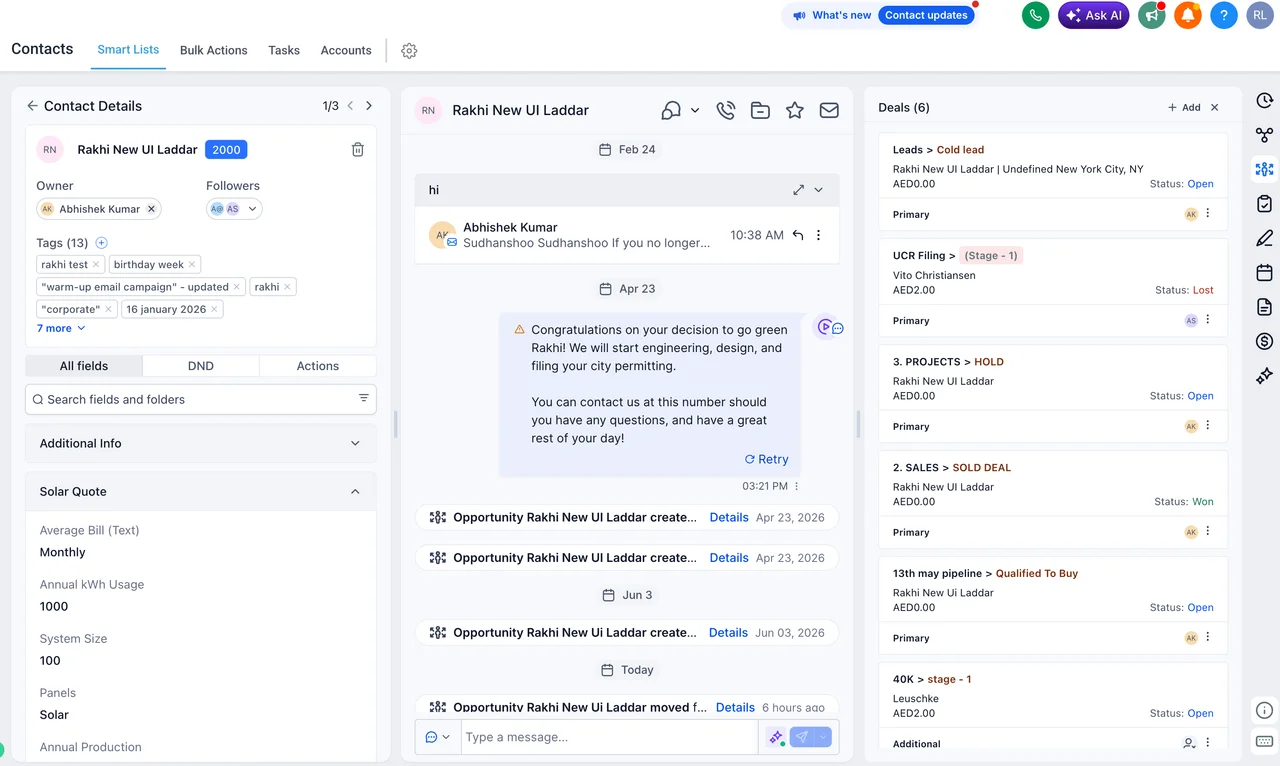Focus the 'Search fields and folders' box
The width and height of the screenshot is (1280, 766).
click(x=200, y=399)
